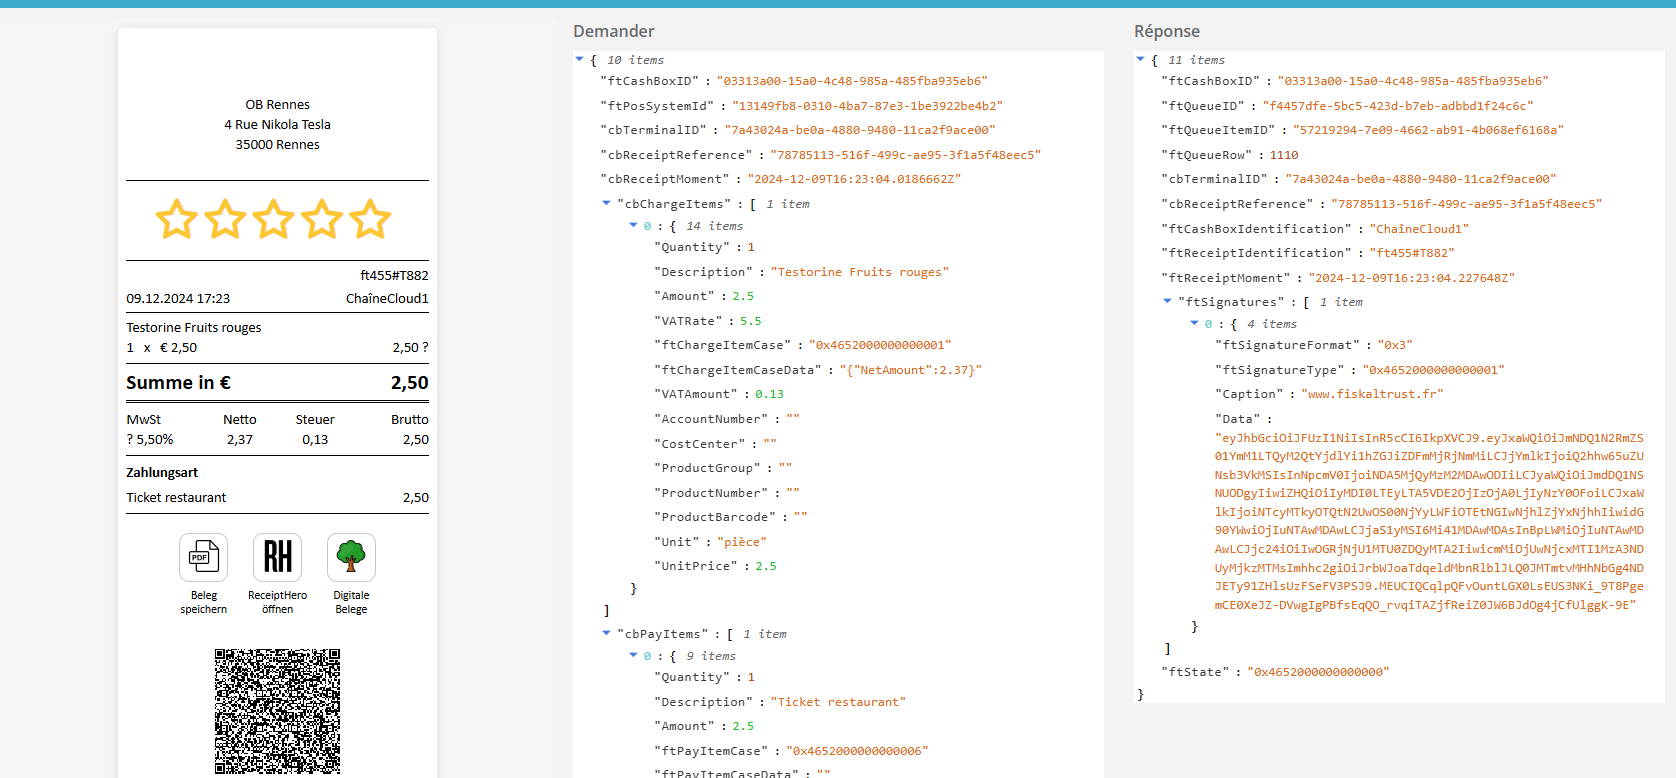Select the third rating star
Image resolution: width=1676 pixels, height=778 pixels.
pos(274,219)
